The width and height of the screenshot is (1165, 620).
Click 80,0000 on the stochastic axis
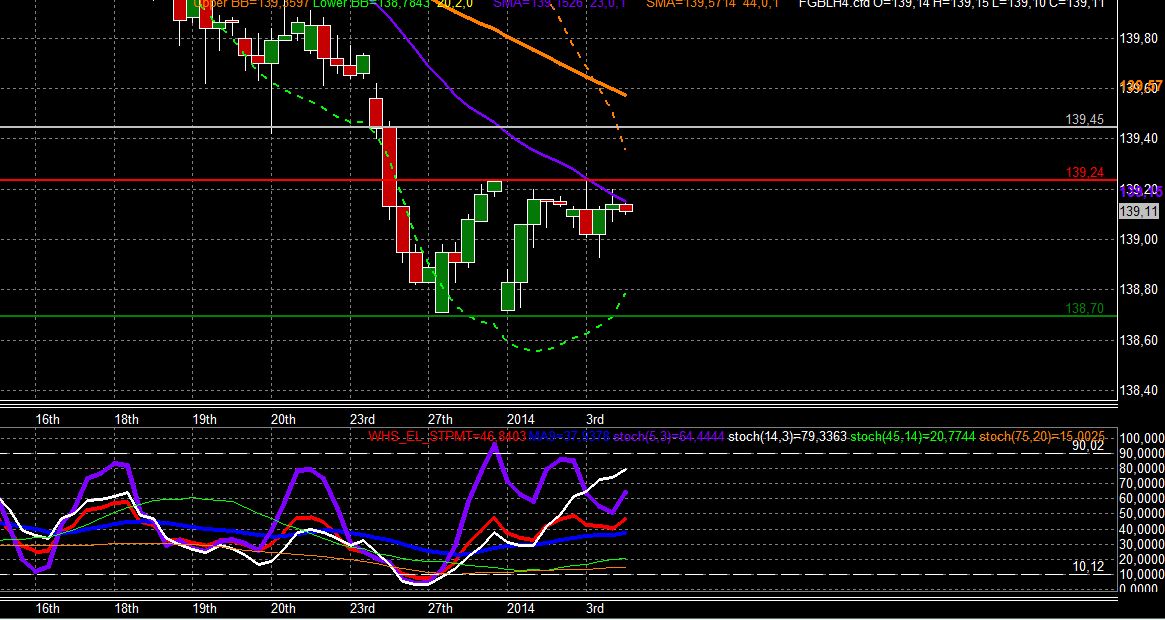click(1144, 468)
